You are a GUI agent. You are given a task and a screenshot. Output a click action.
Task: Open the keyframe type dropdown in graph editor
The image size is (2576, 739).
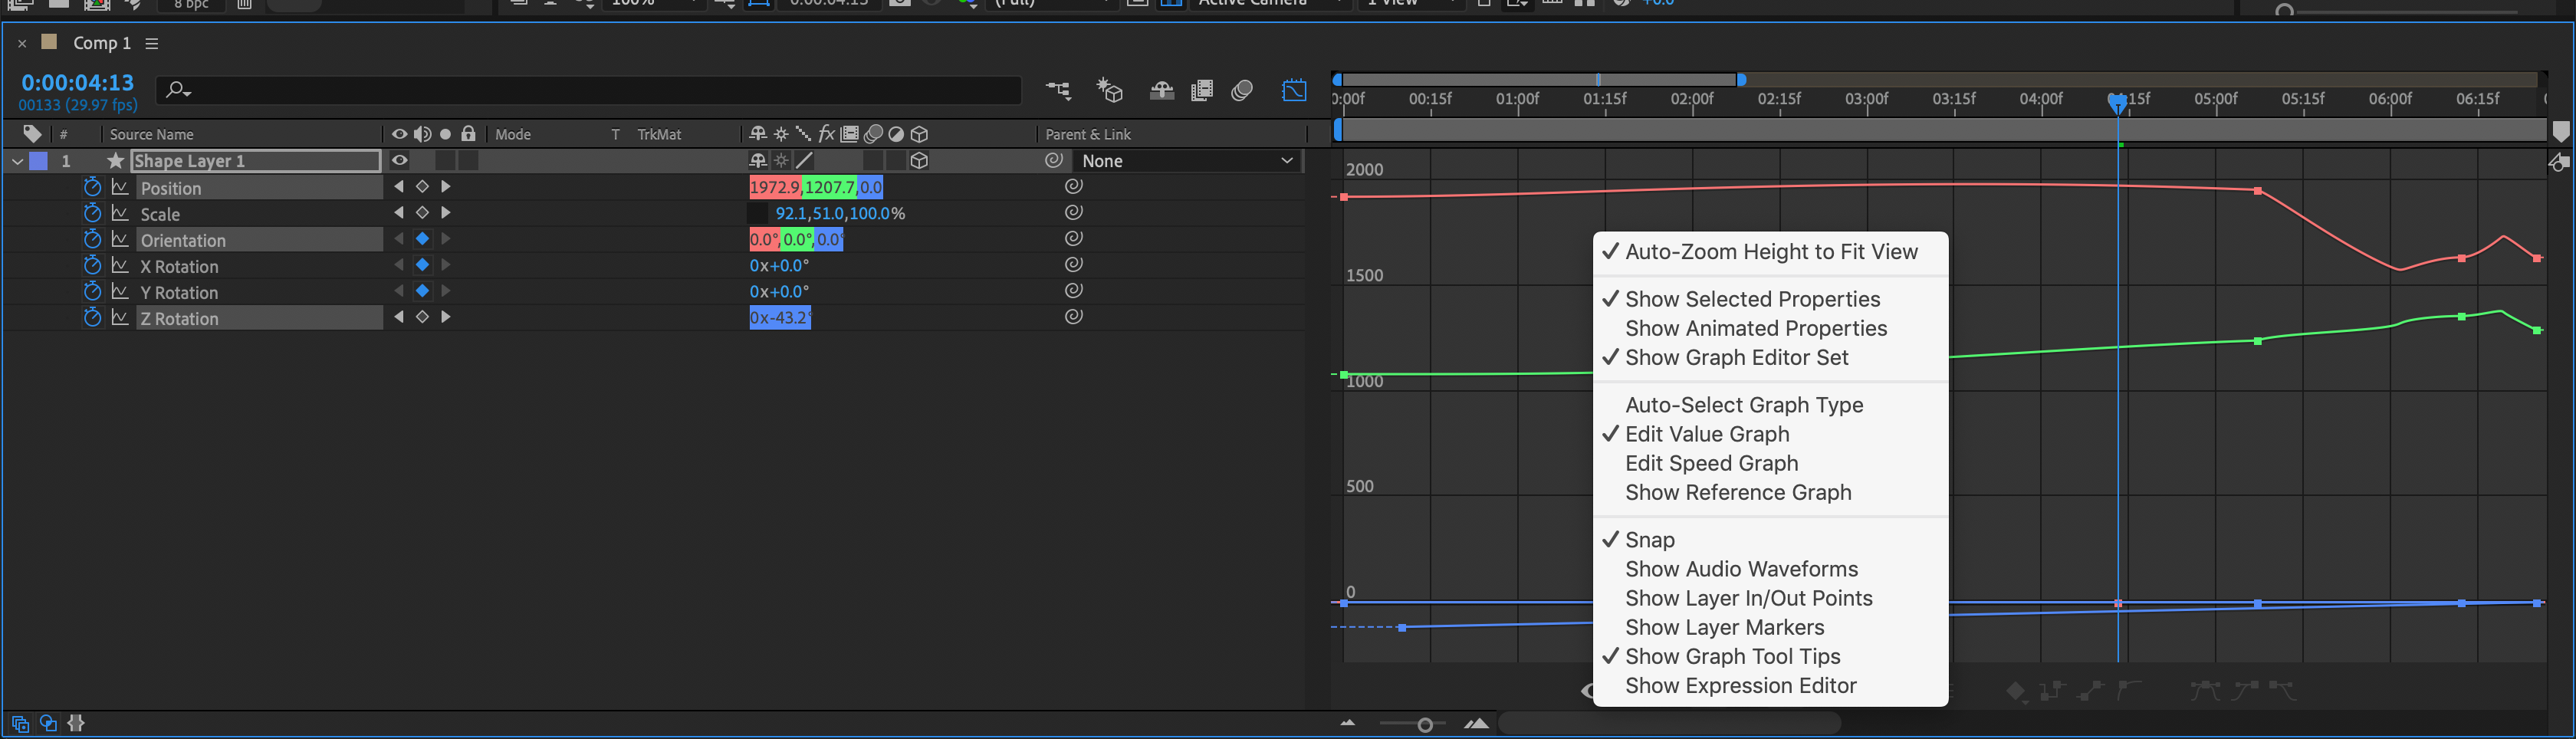tap(2018, 689)
